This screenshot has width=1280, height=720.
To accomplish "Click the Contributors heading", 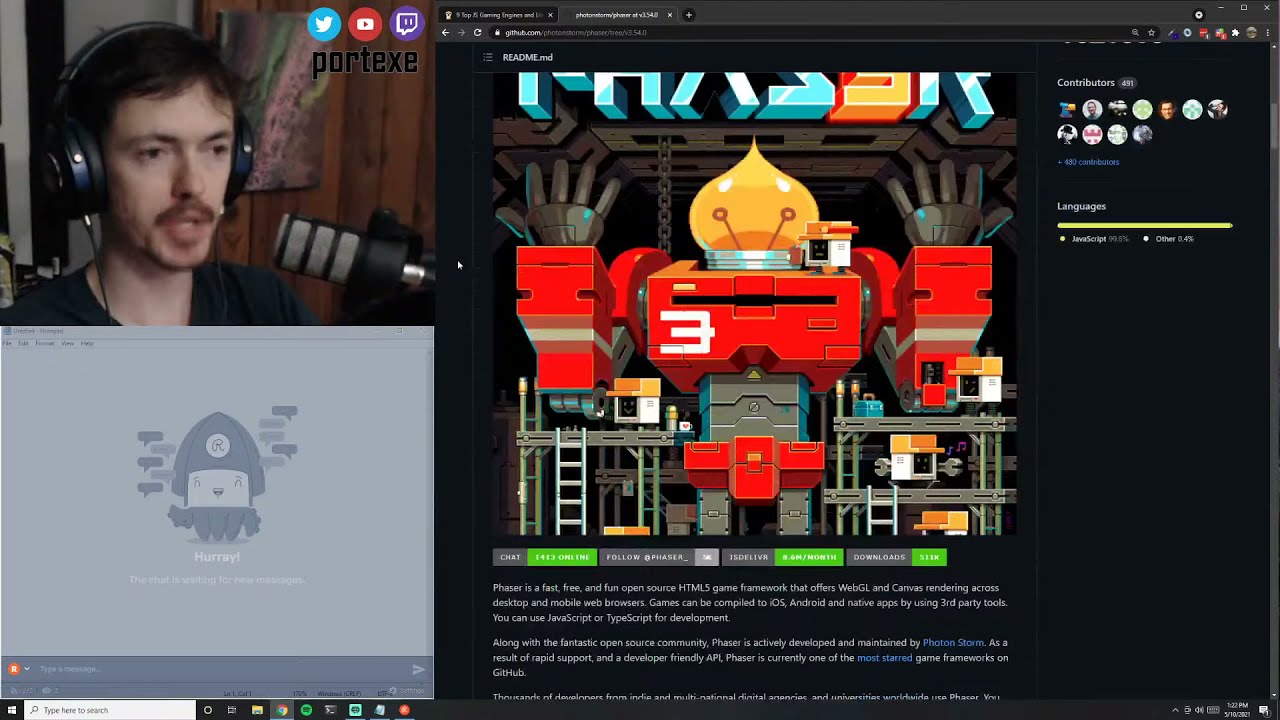I will (1086, 83).
